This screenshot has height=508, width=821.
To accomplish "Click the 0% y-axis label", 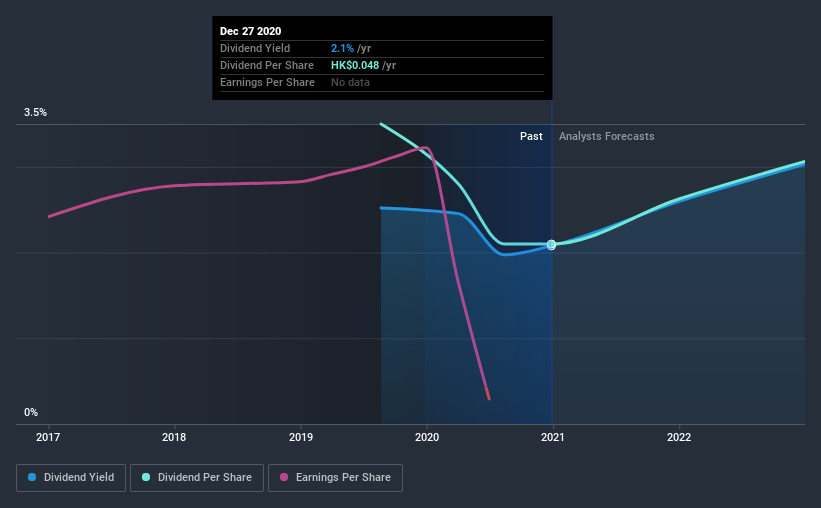I will click(31, 413).
